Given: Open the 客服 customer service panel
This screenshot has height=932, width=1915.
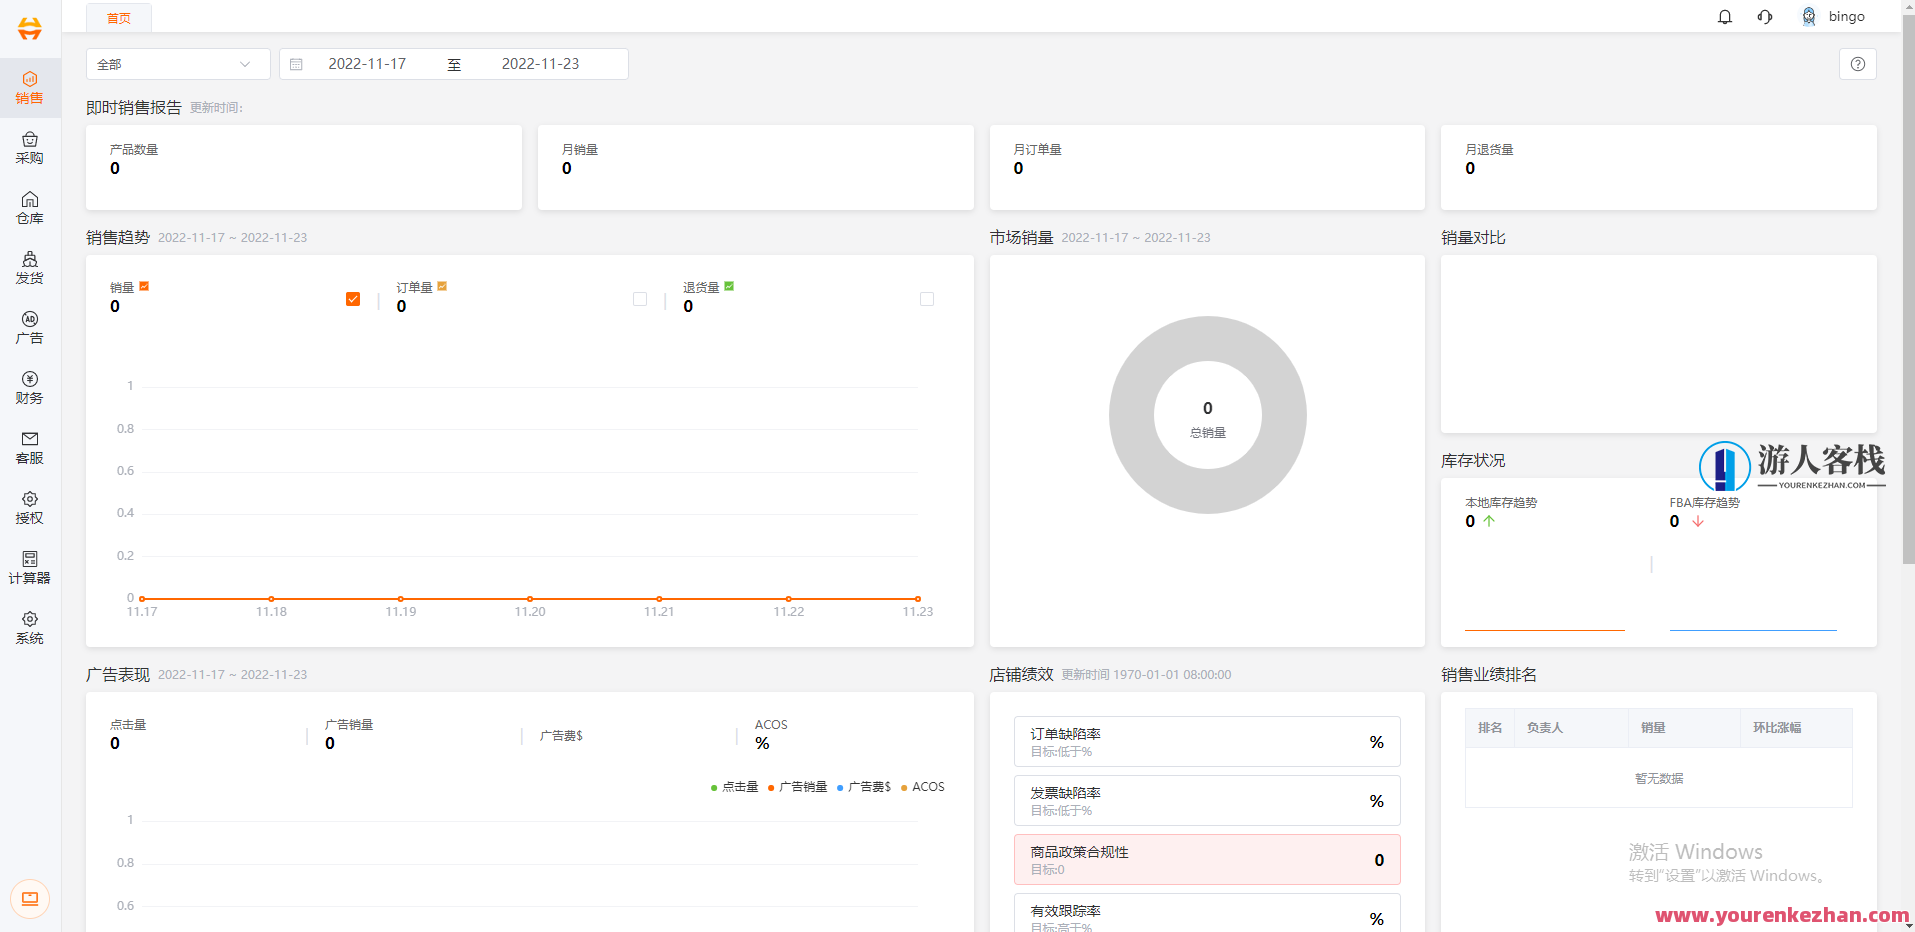Looking at the screenshot, I should pos(30,447).
